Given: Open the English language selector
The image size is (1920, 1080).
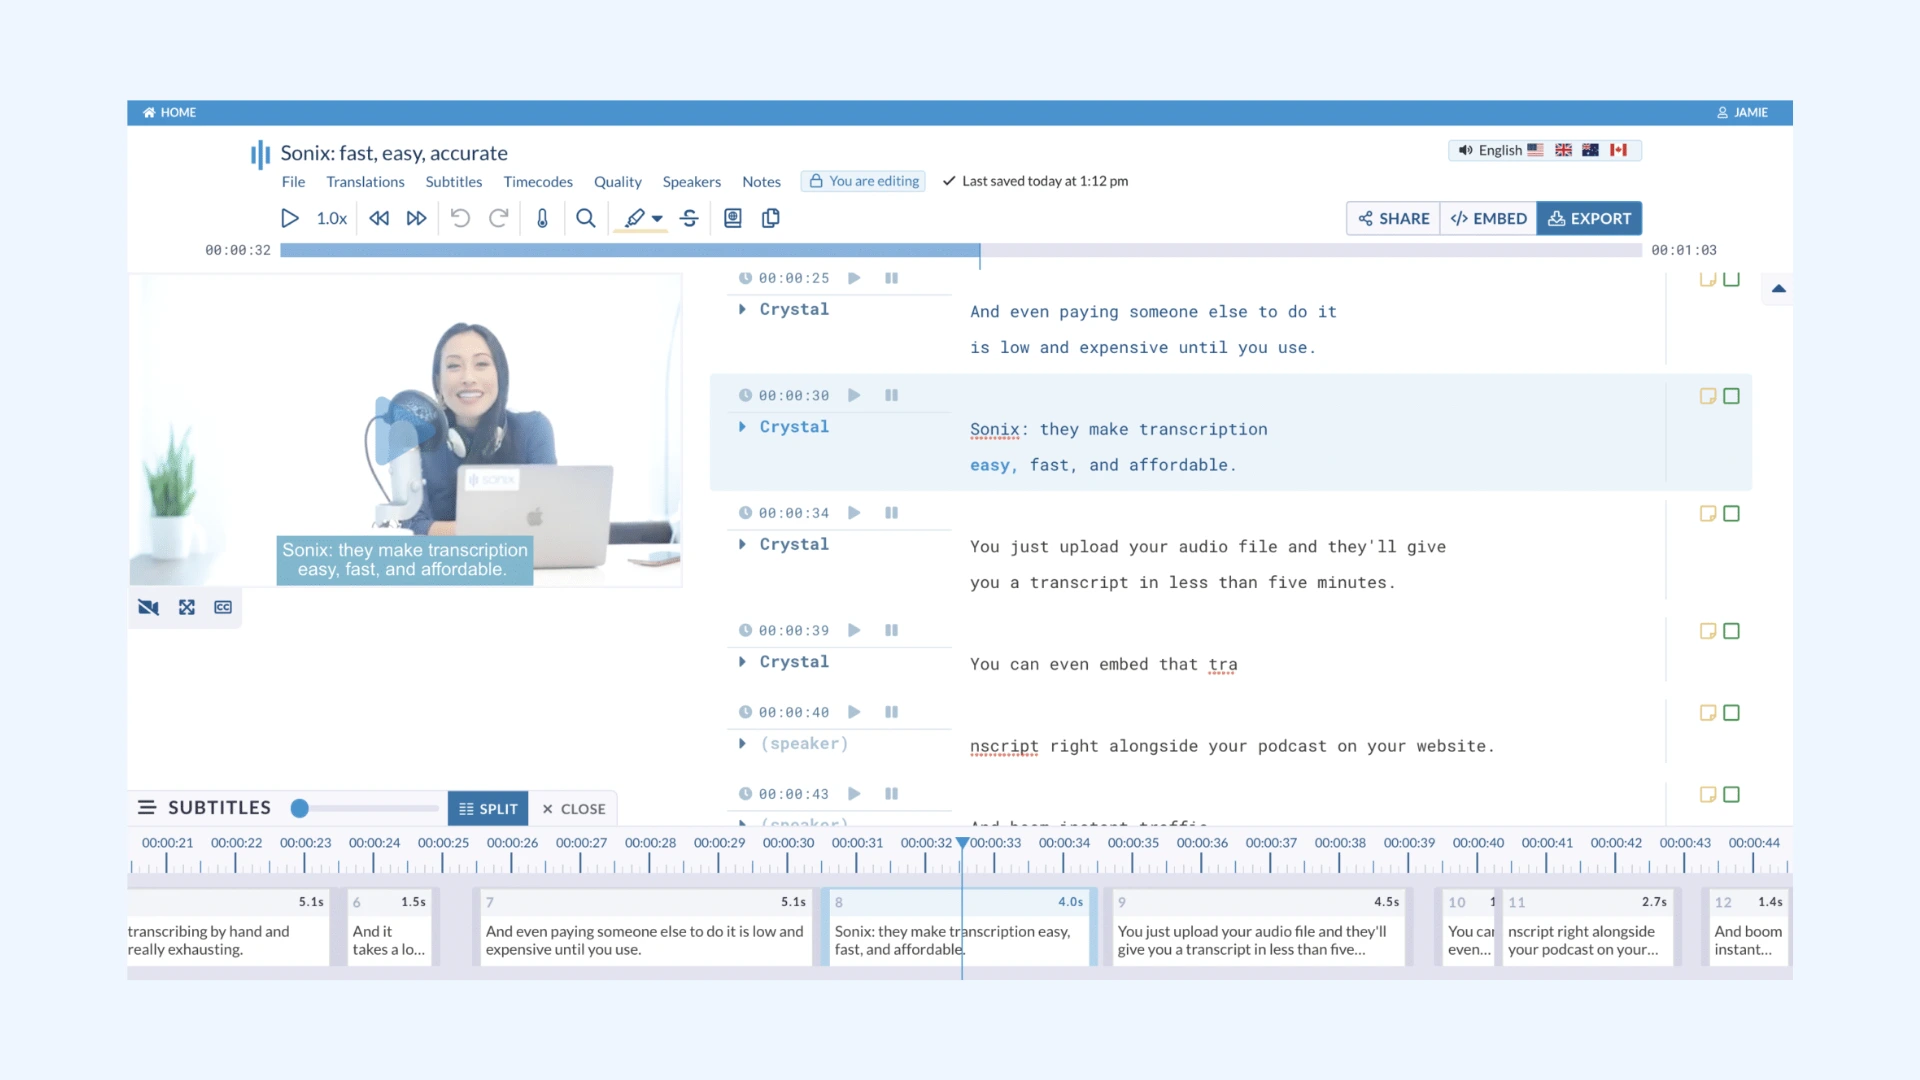Looking at the screenshot, I should 1545,150.
